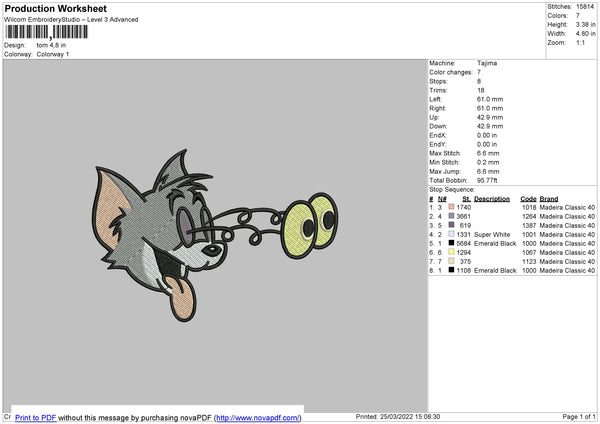Select the Total Bobbin value 95.77ft
This screenshot has height=424, width=600.
[x=487, y=180]
